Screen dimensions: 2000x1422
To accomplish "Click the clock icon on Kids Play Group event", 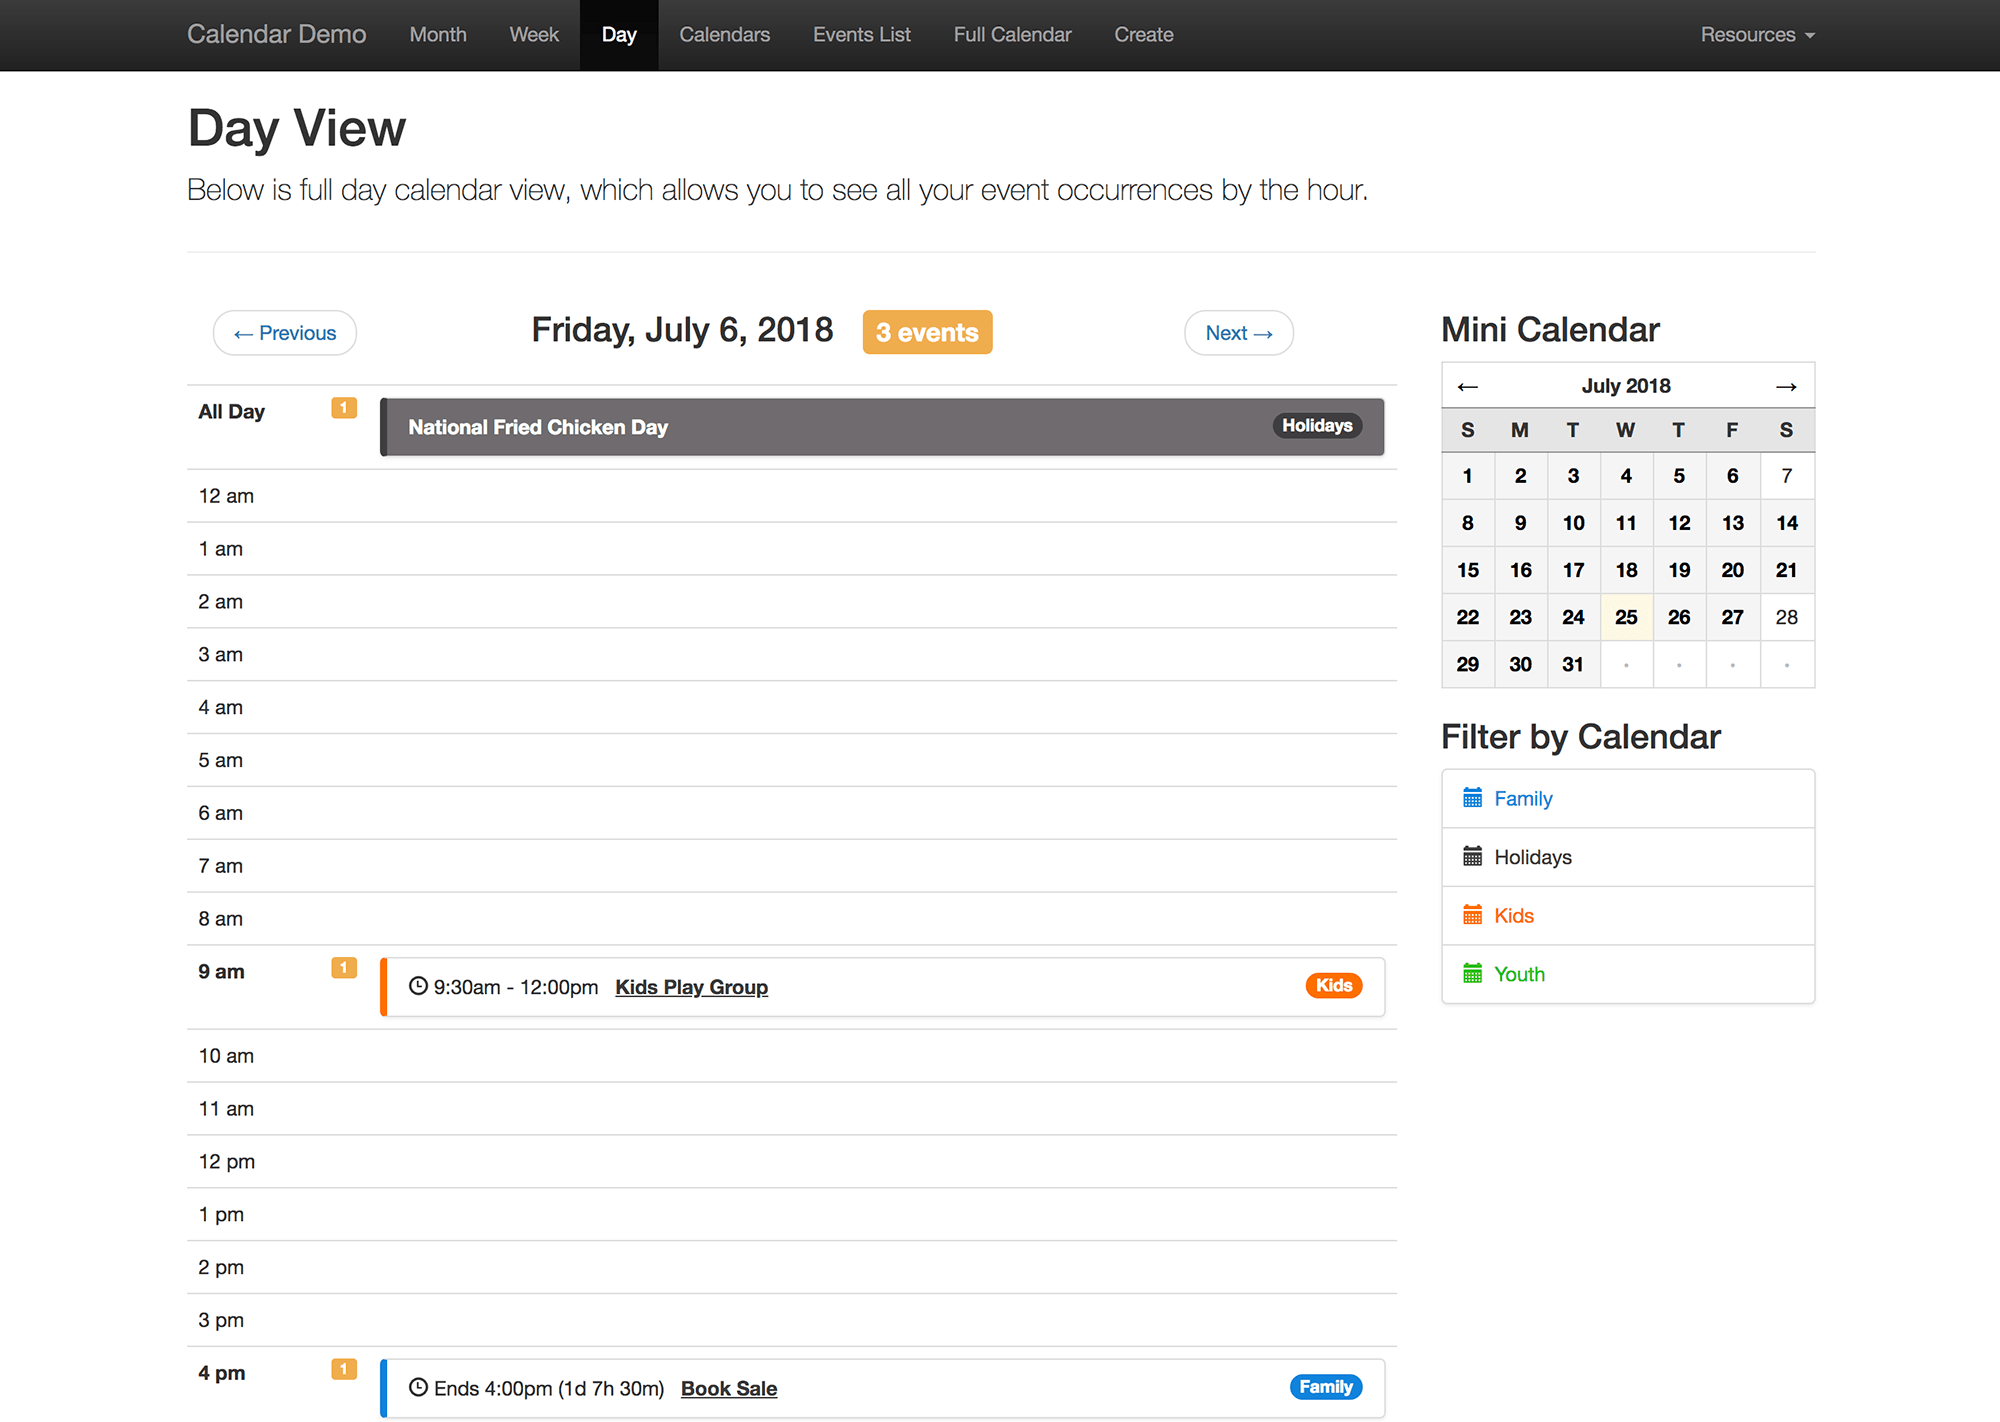I will (419, 985).
